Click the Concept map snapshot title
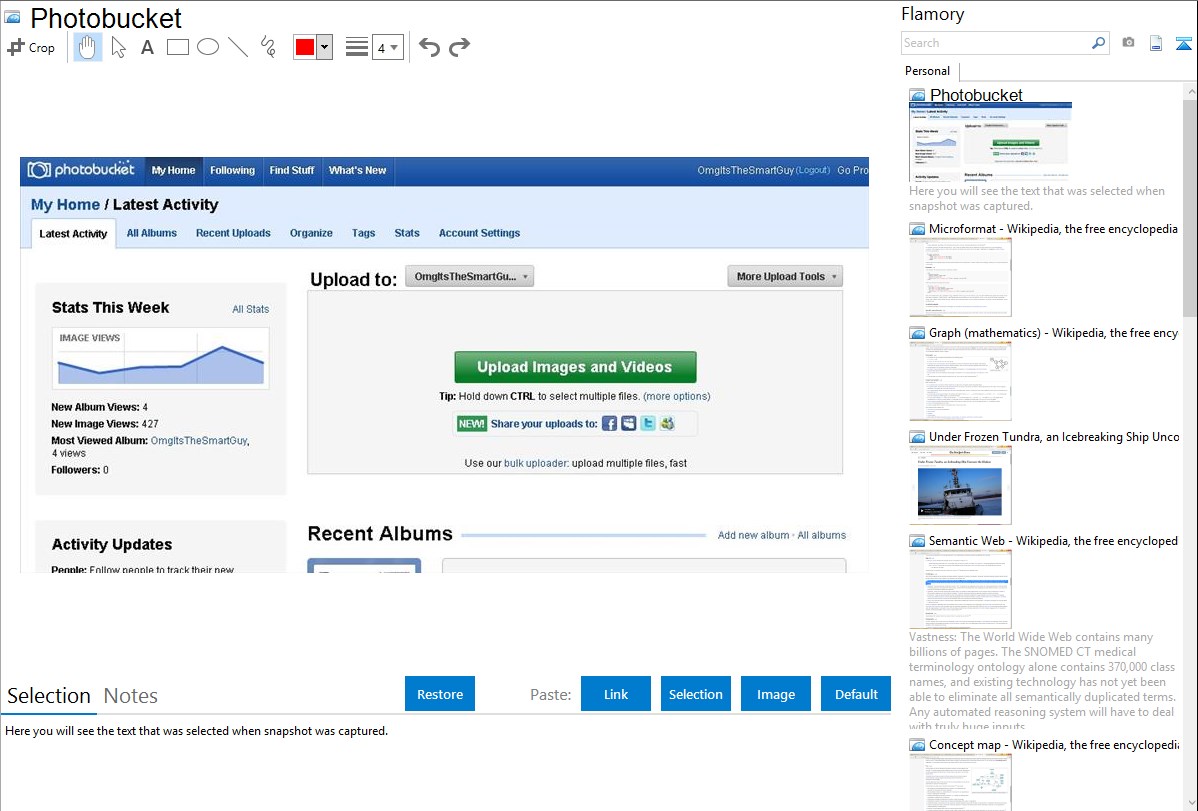 click(x=1054, y=744)
